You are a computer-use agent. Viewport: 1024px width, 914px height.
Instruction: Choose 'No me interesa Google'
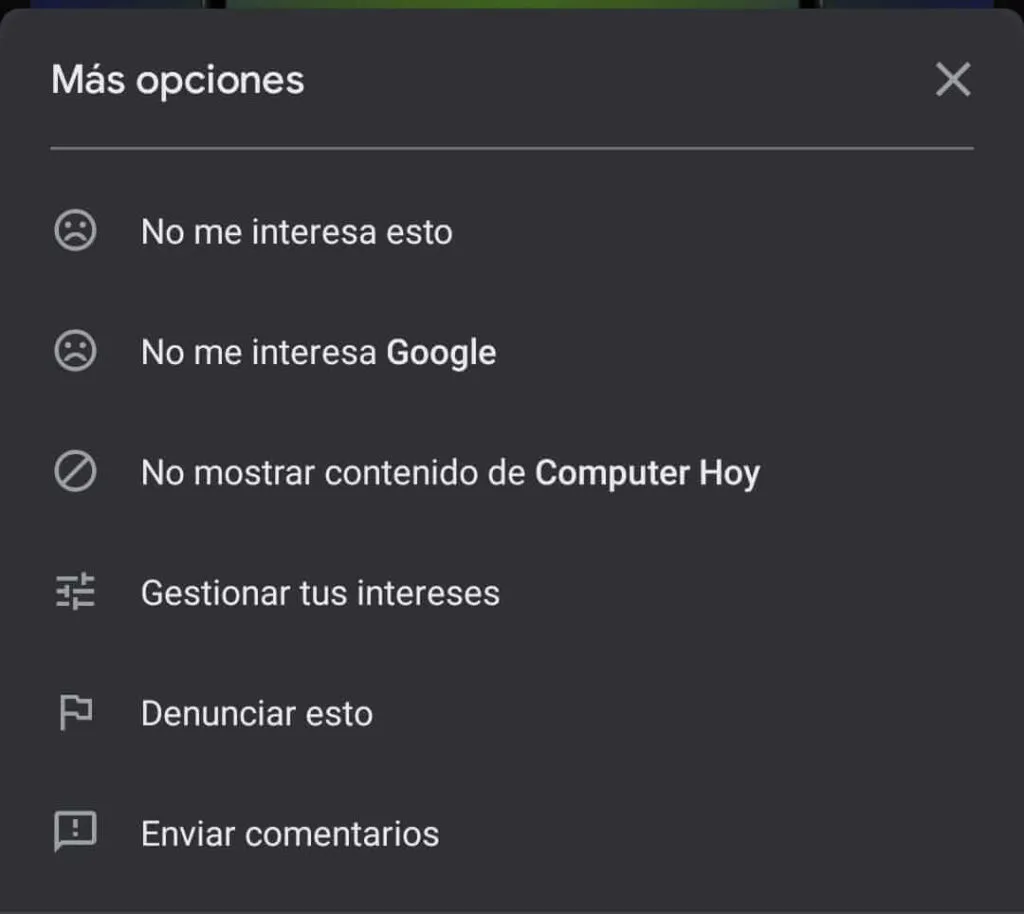(317, 352)
